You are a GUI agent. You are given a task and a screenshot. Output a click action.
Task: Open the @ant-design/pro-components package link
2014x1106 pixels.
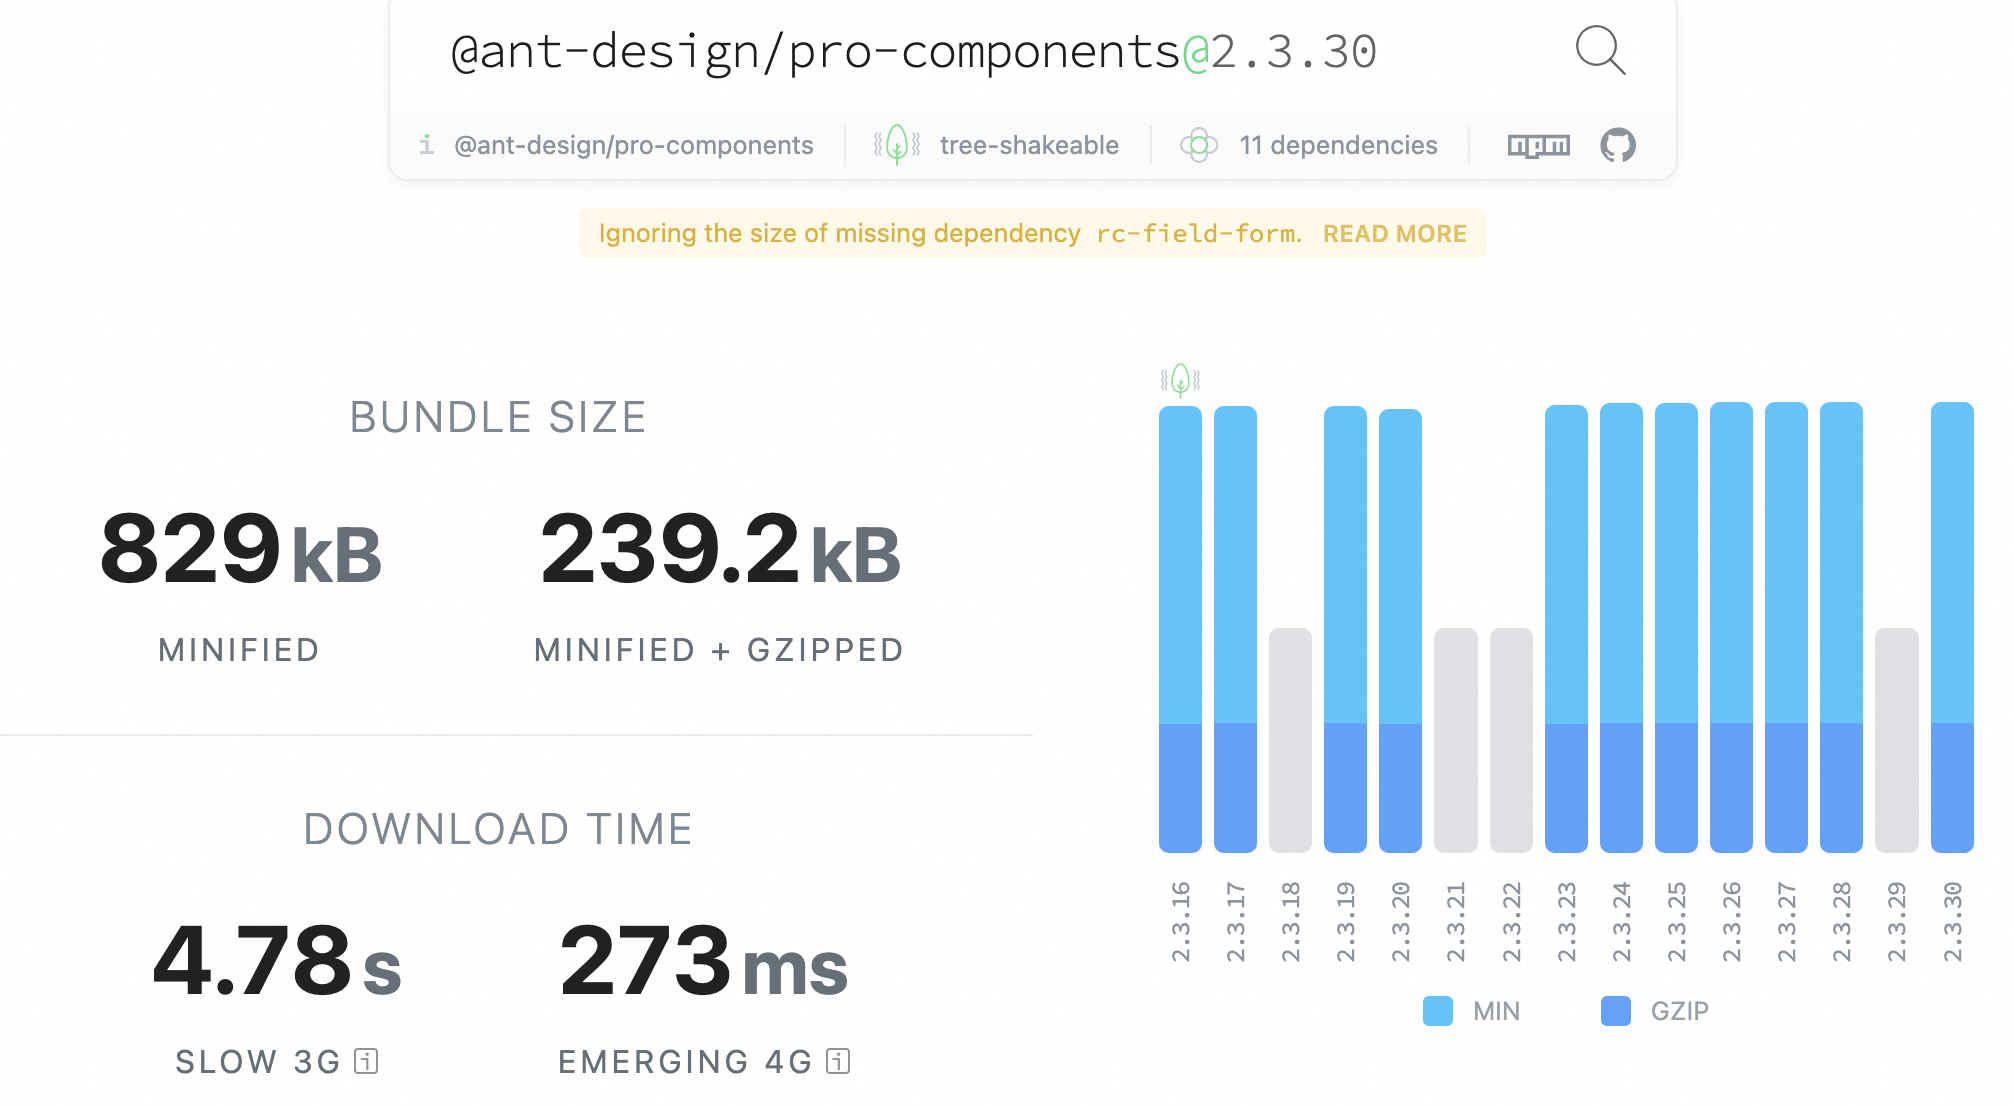(x=633, y=146)
